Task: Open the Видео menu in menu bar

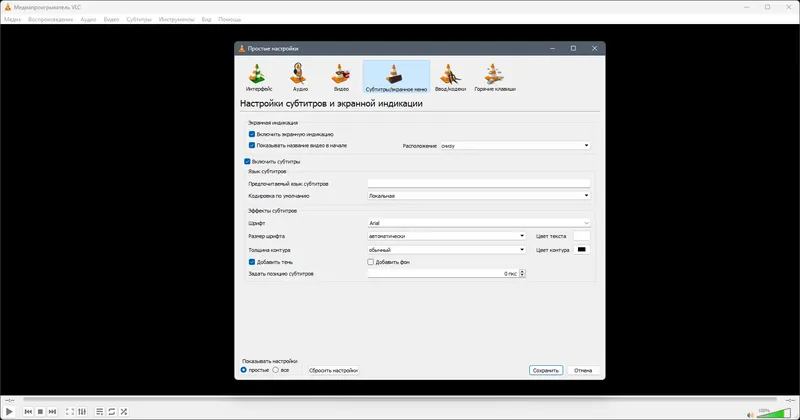Action: tap(111, 19)
